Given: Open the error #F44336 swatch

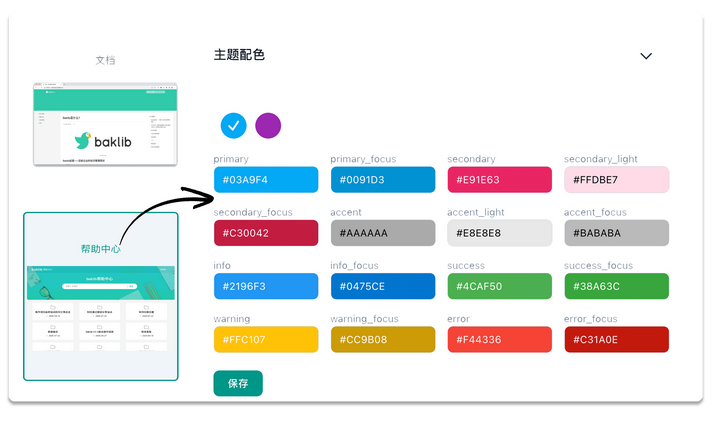Looking at the screenshot, I should point(500,339).
